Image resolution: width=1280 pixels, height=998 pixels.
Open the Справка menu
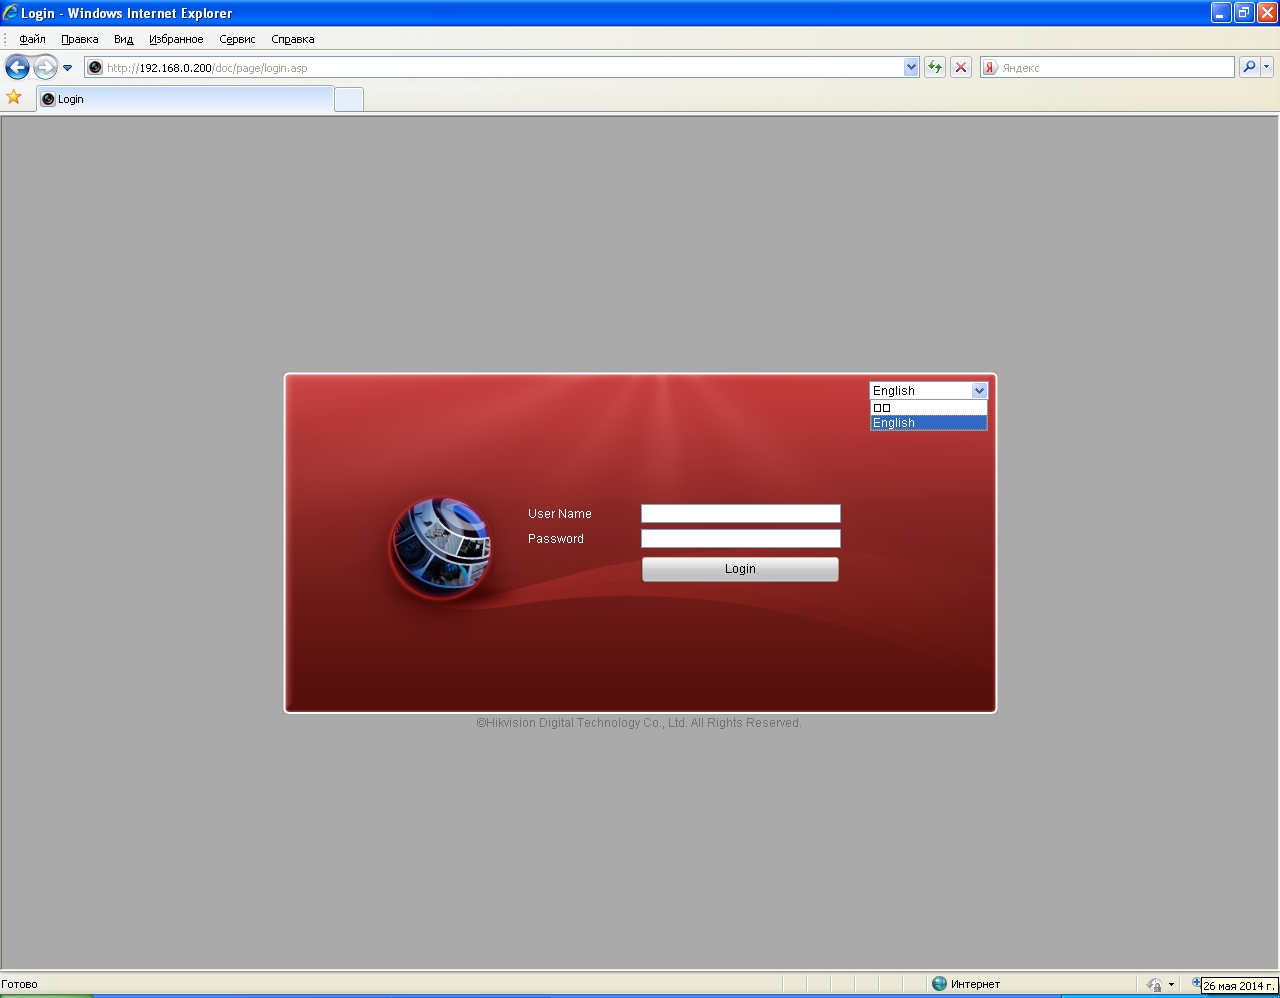click(292, 39)
